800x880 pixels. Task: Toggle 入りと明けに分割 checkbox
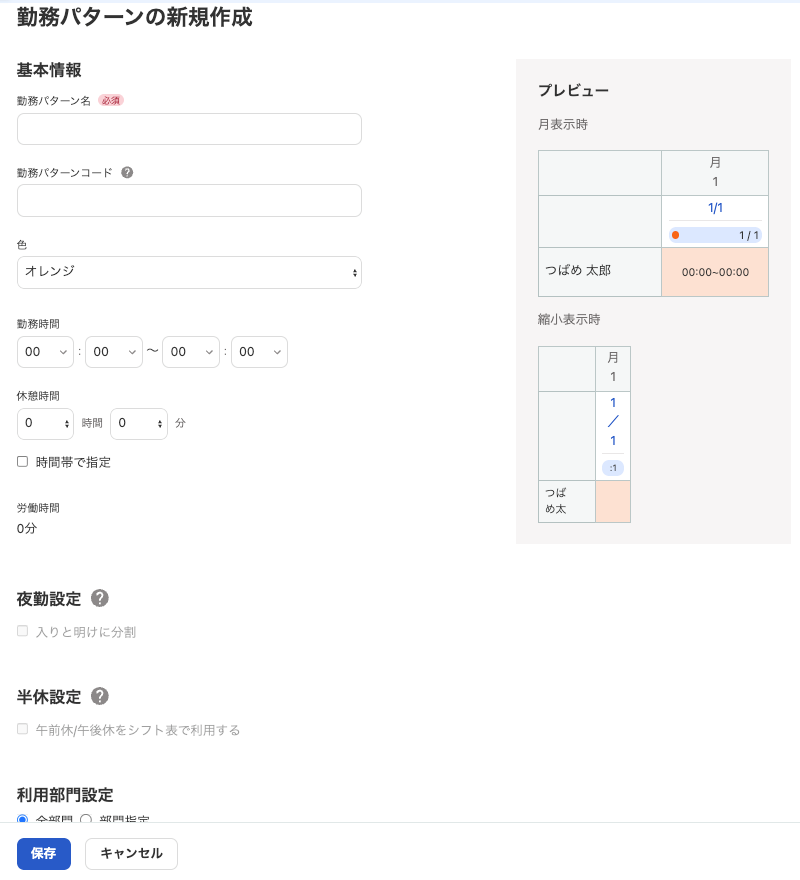(22, 631)
